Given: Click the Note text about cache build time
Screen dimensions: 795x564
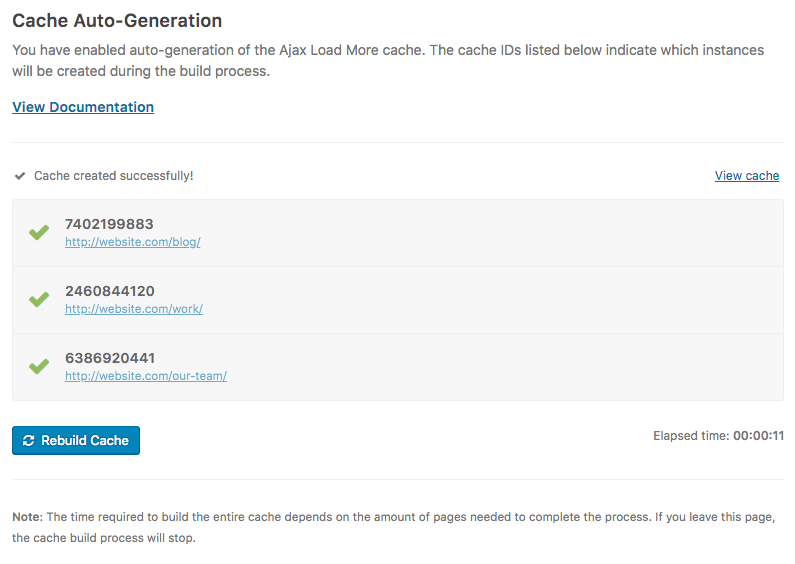Looking at the screenshot, I should click(x=393, y=527).
